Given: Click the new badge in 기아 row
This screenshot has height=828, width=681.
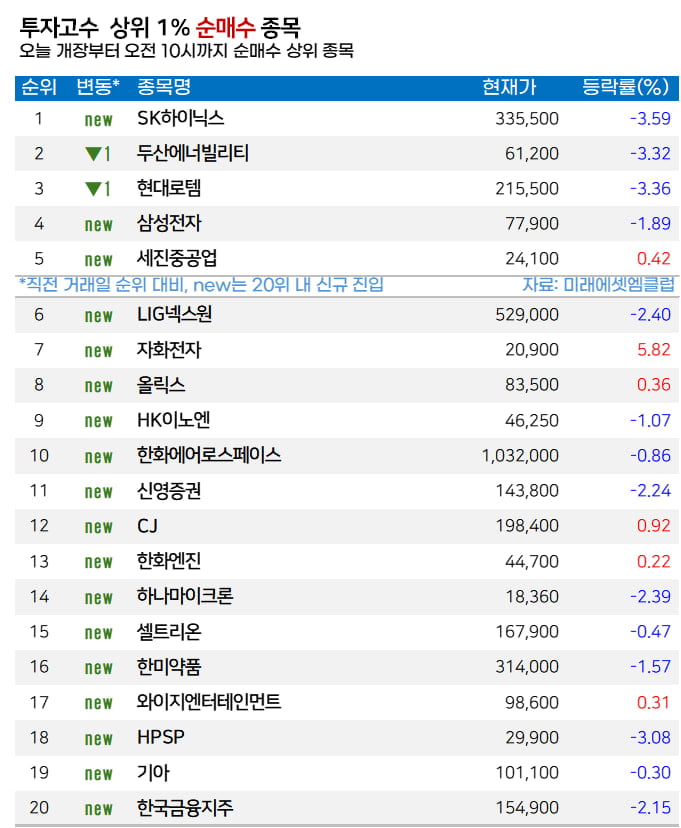Looking at the screenshot, I should click(x=98, y=774).
